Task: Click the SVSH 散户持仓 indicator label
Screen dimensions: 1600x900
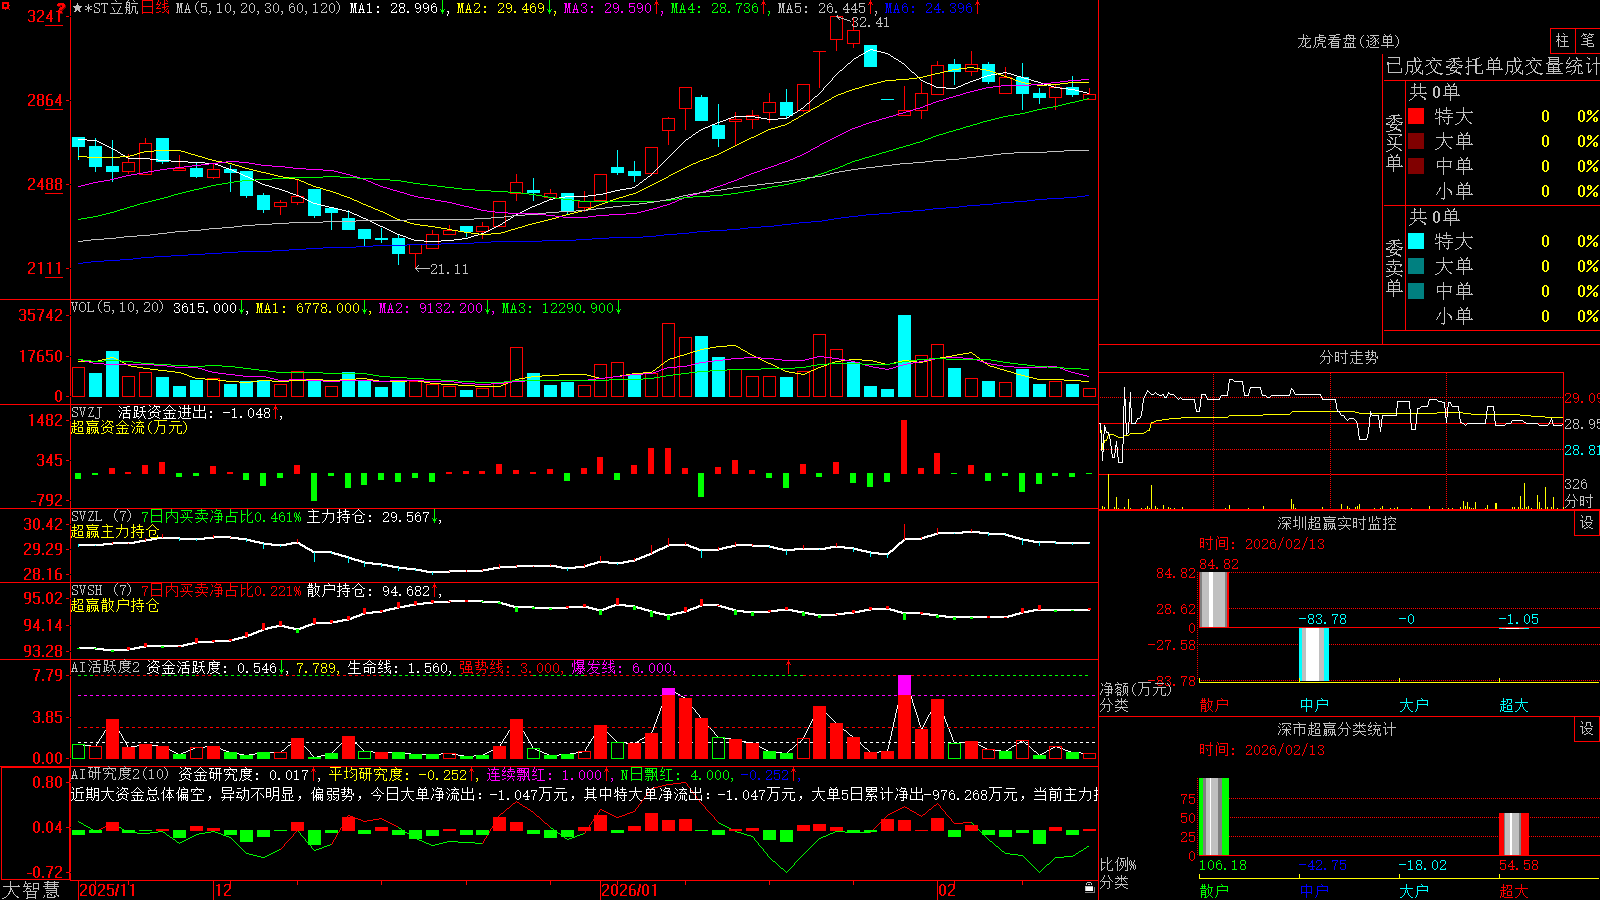Action: click(255, 591)
